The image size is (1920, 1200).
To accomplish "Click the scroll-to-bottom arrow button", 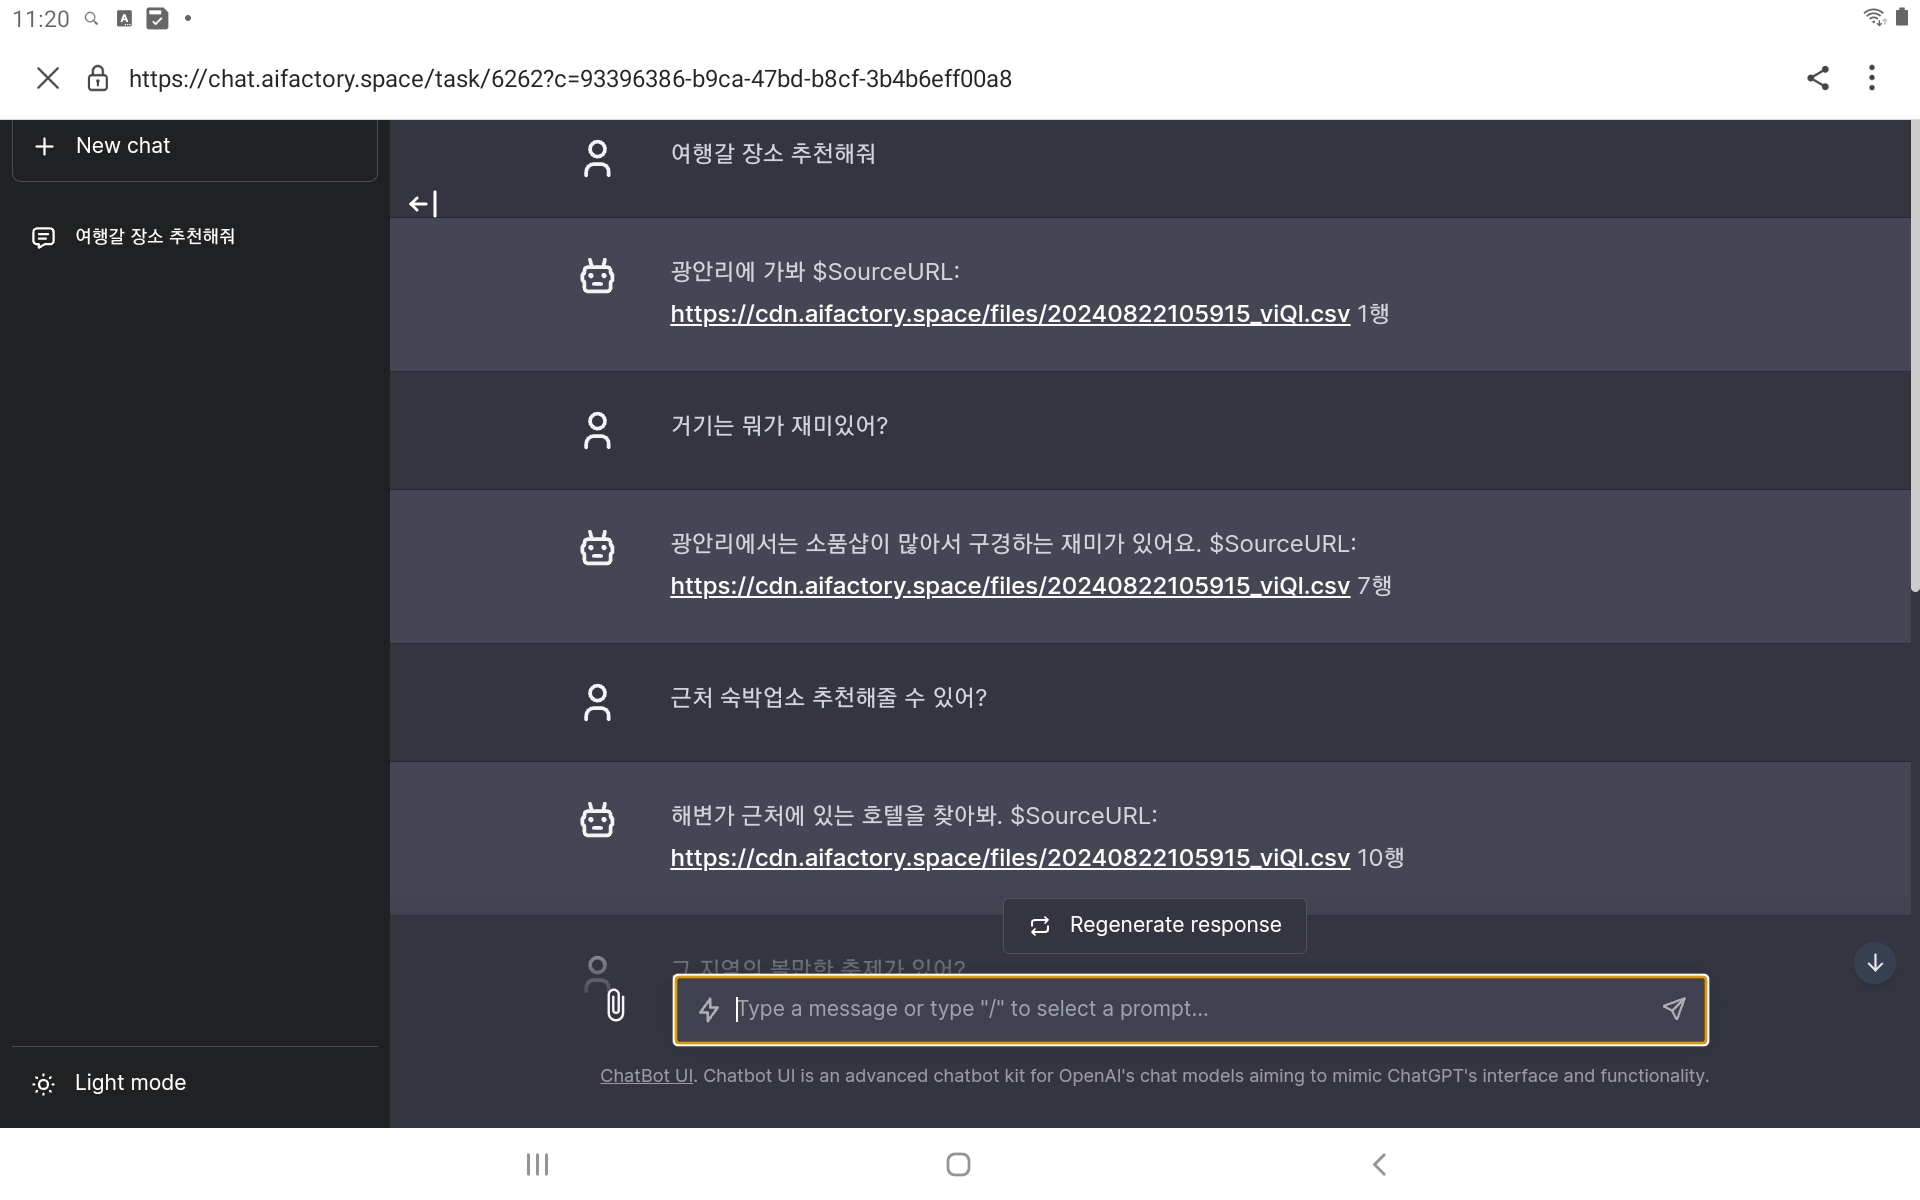I will [x=1874, y=963].
